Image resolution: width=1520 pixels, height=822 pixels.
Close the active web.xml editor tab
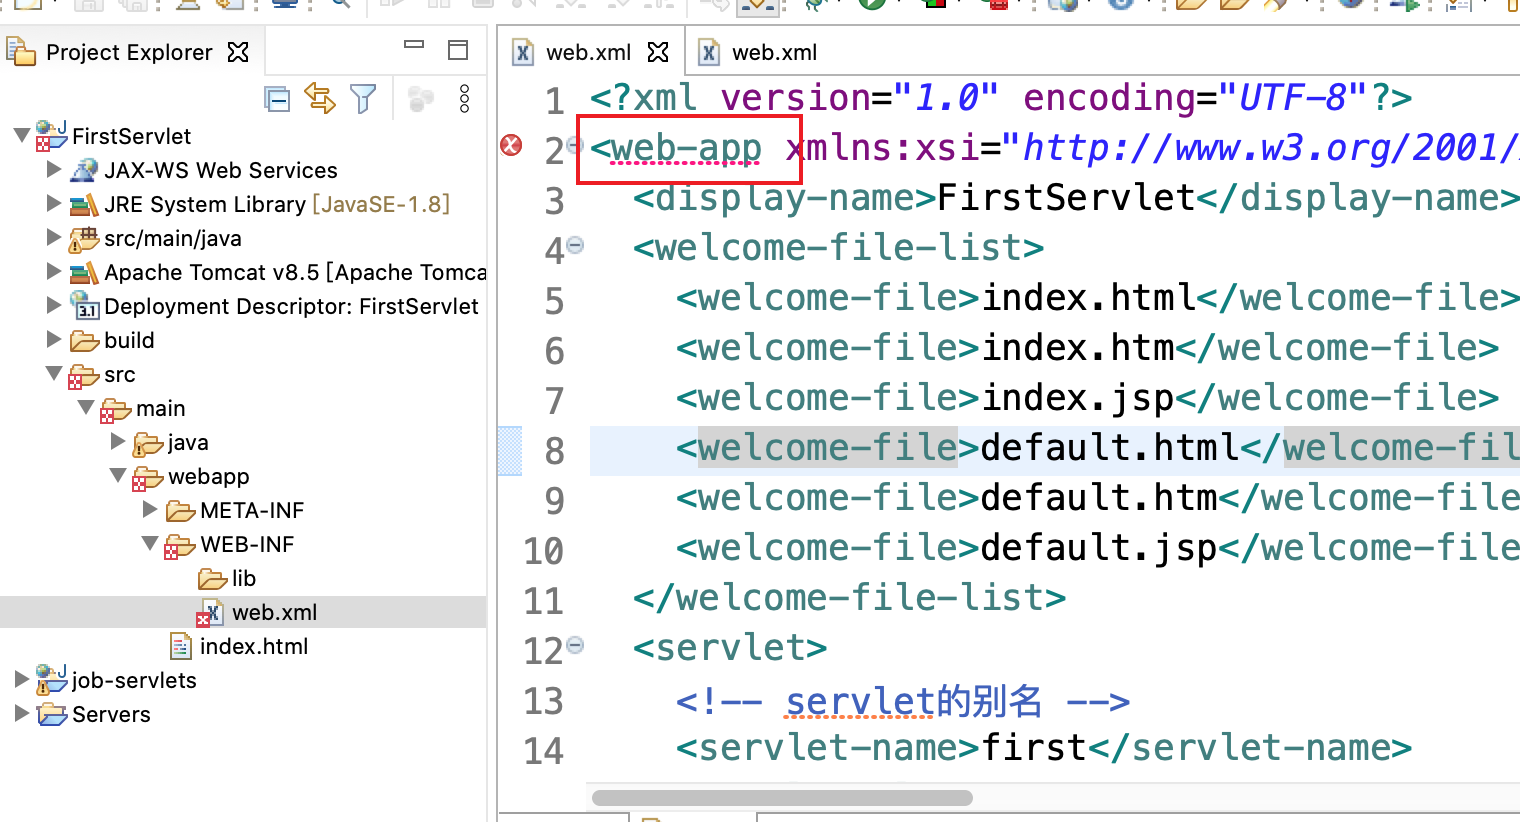click(x=658, y=52)
